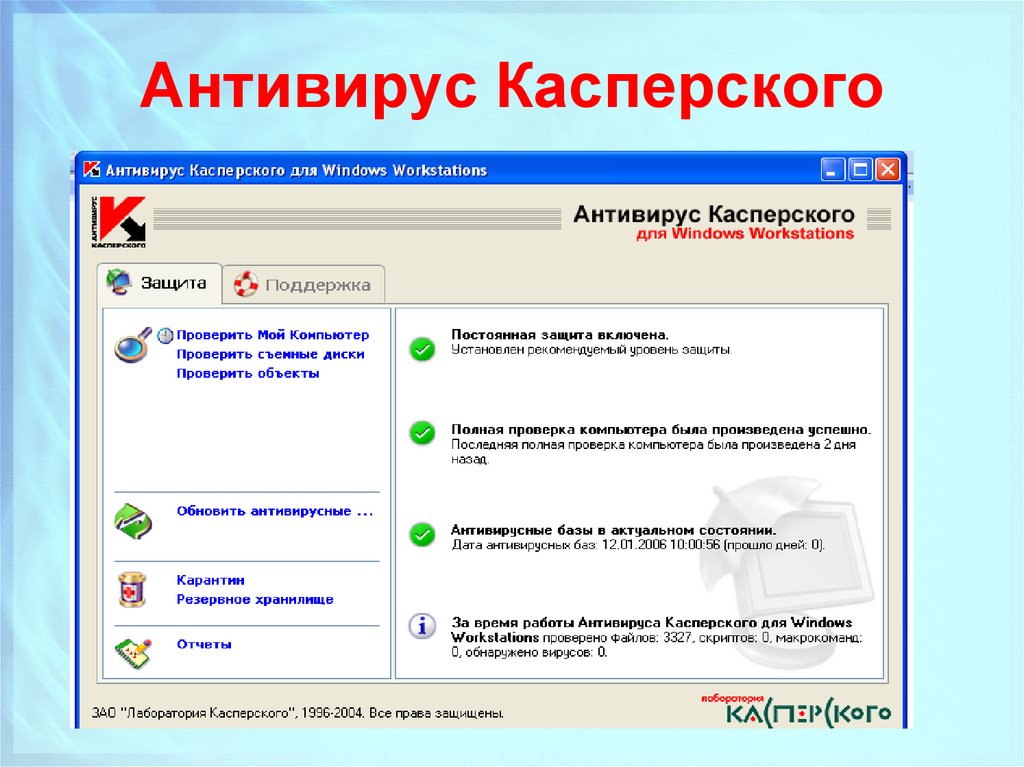Switch to the Защита tab

(x=159, y=283)
